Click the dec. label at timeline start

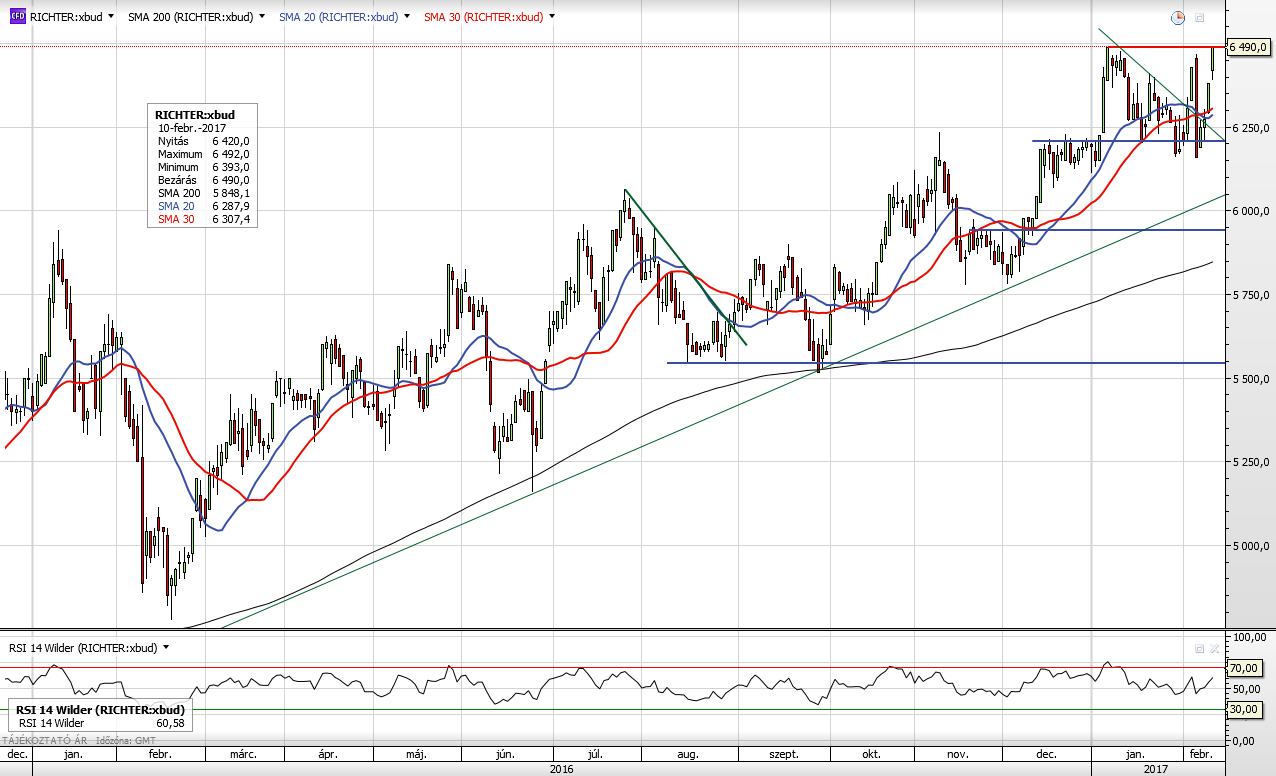(x=17, y=753)
